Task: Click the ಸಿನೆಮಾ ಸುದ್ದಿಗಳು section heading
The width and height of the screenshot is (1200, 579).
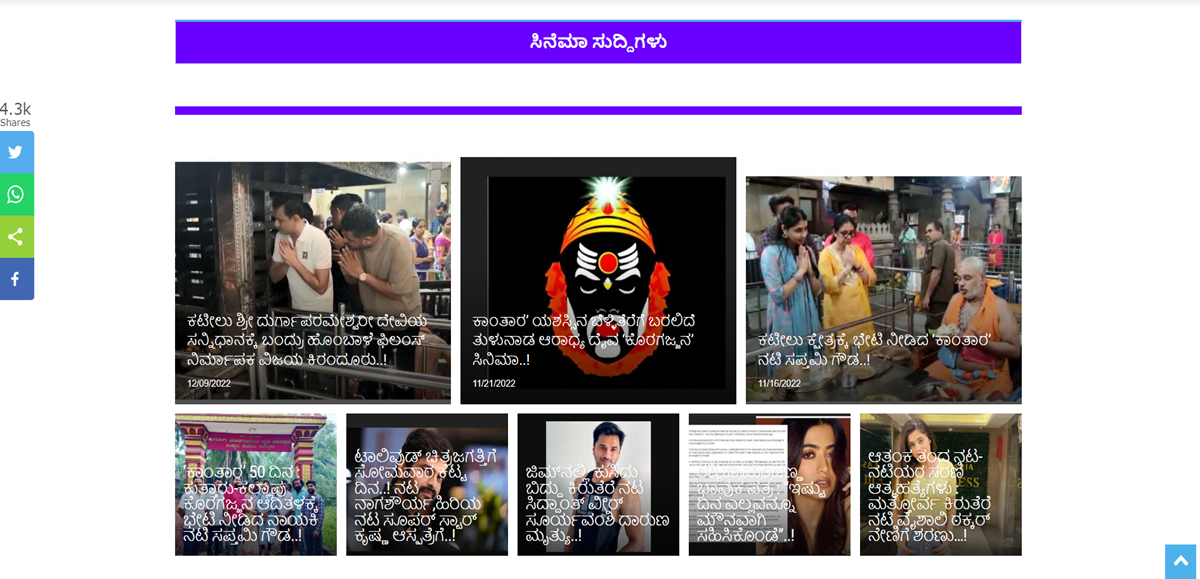Action: click(x=598, y=42)
